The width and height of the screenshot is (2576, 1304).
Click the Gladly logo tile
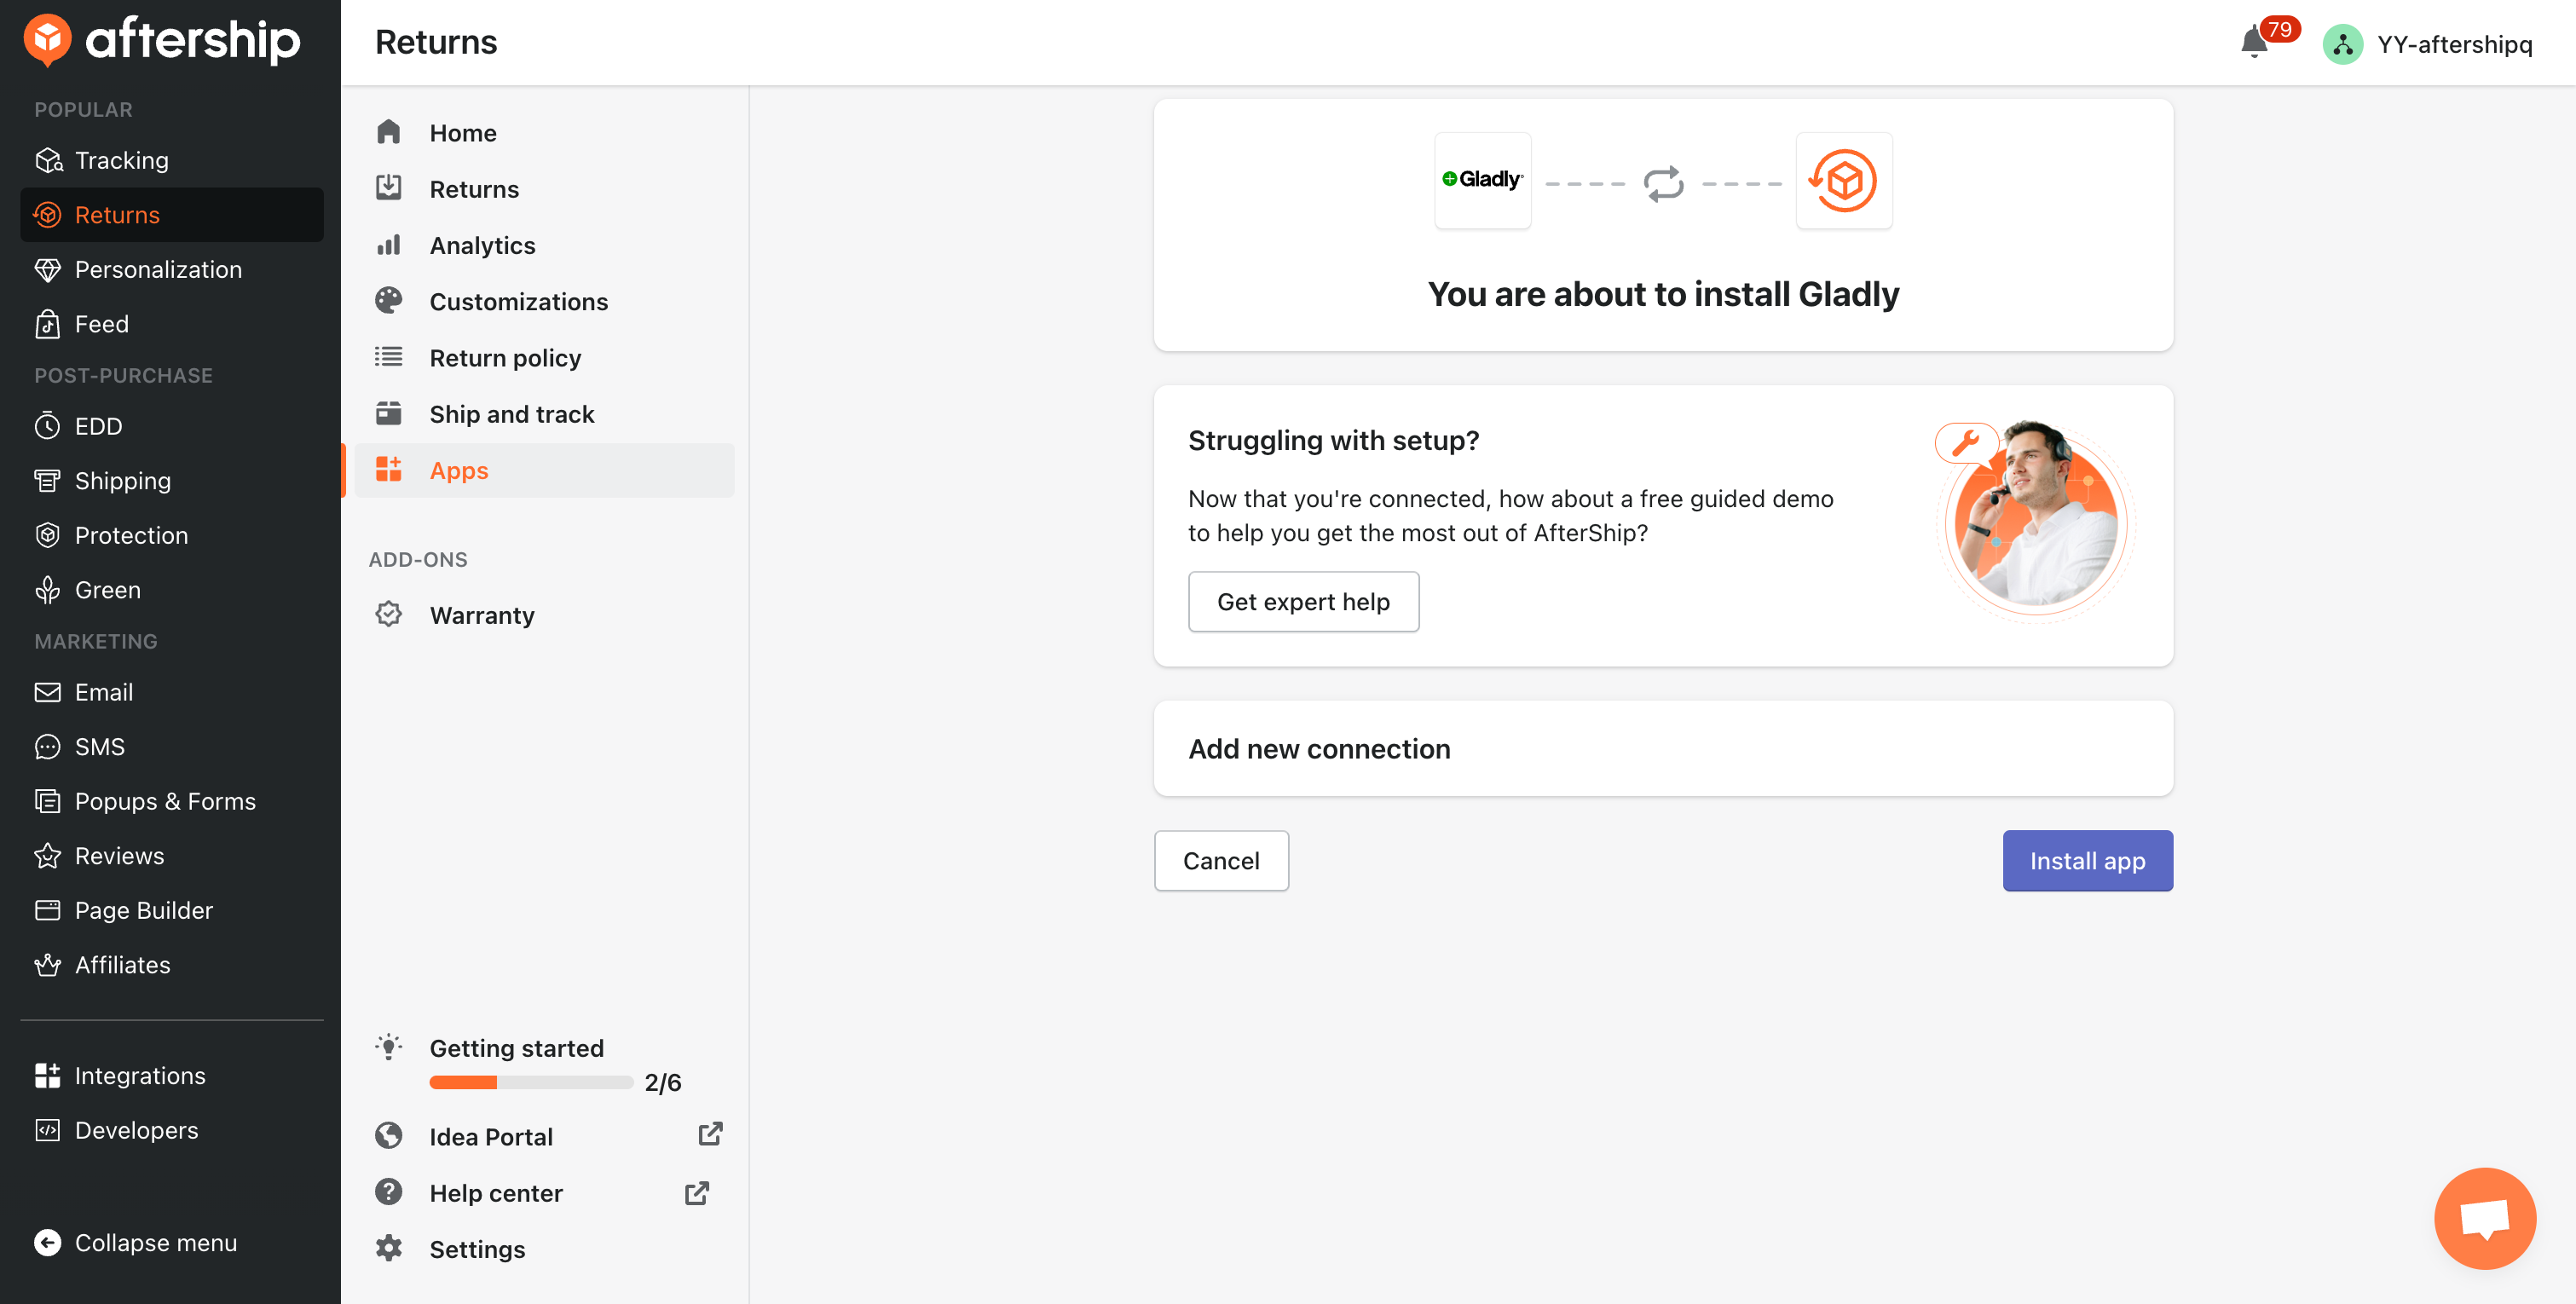[x=1482, y=180]
